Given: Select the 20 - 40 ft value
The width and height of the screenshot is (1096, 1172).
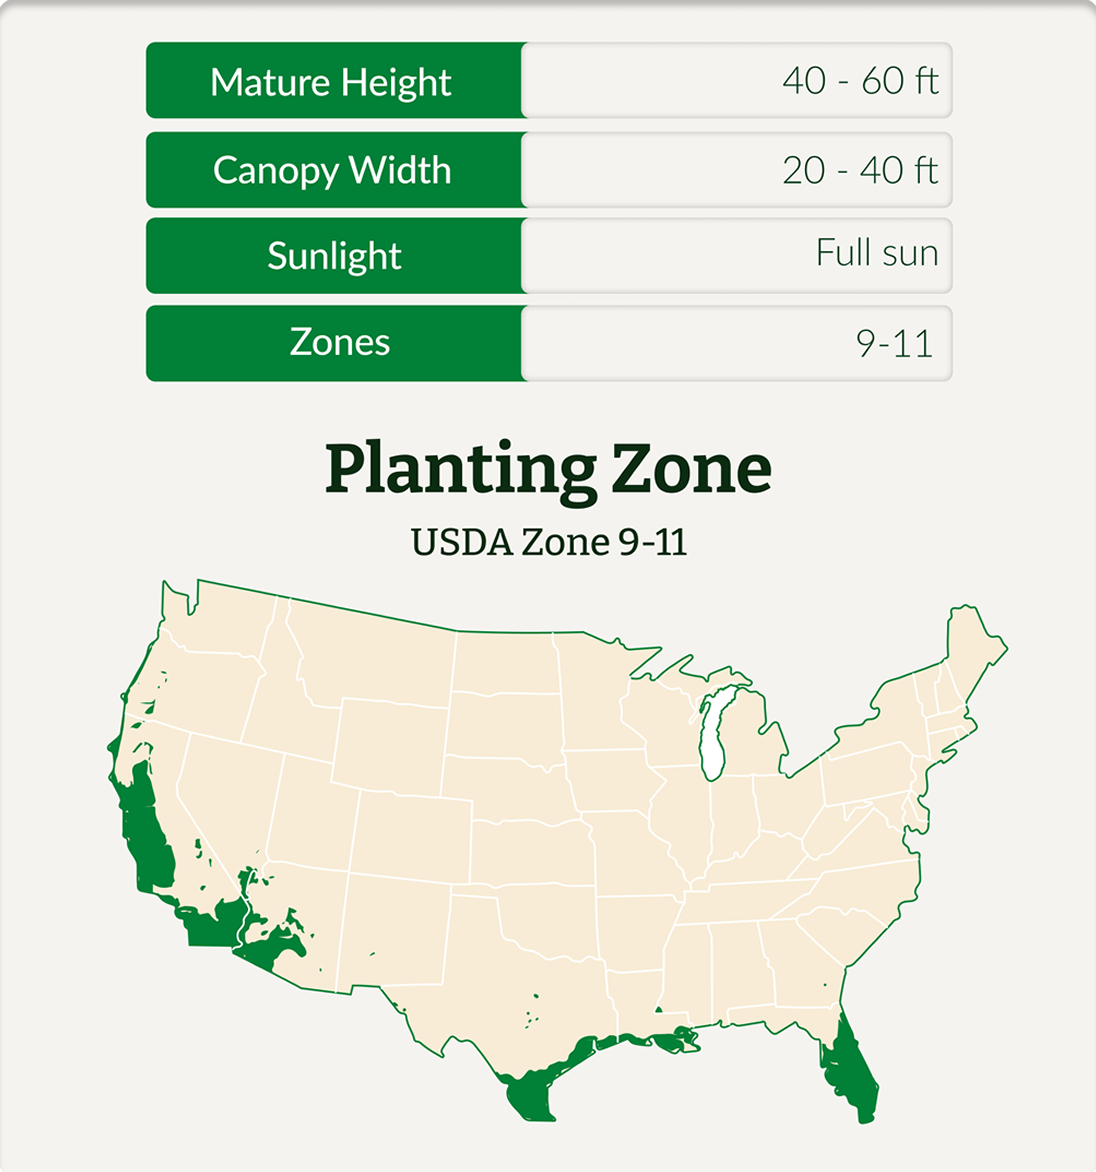Looking at the screenshot, I should point(860,170).
